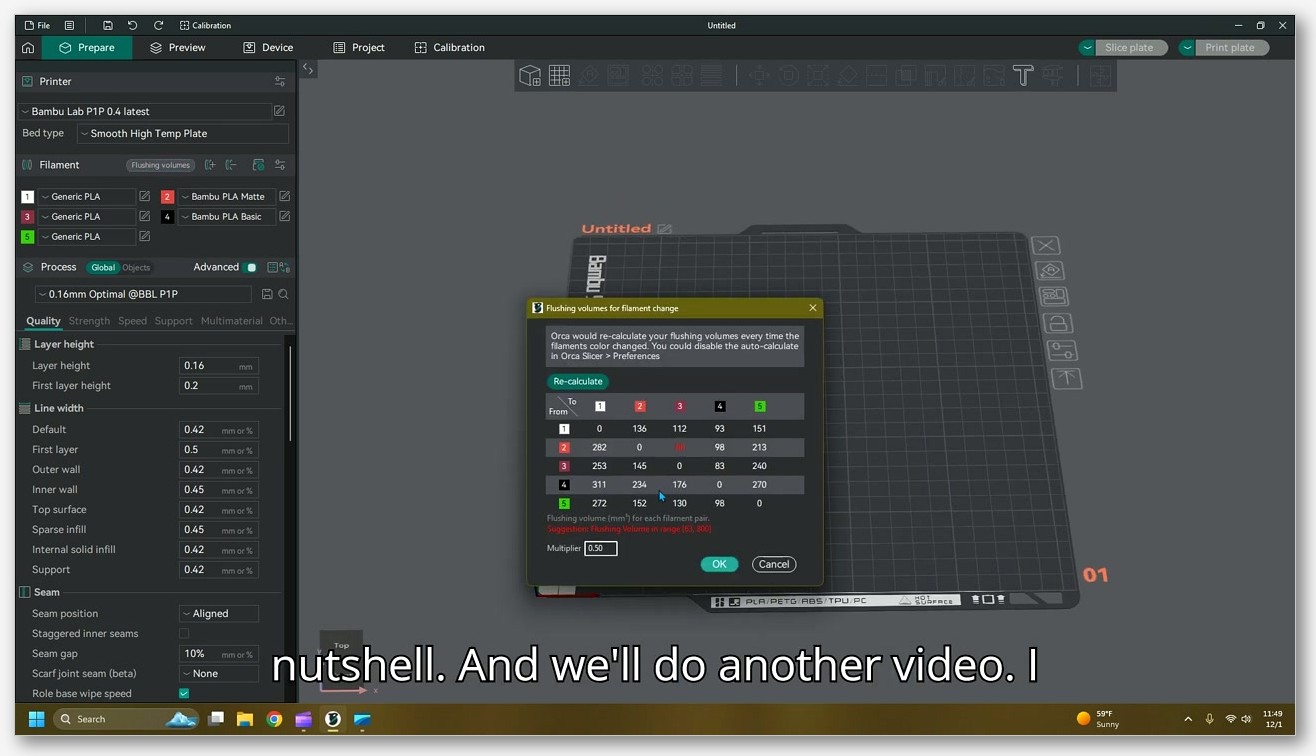The width and height of the screenshot is (1316, 756).
Task: Open the filament settings sliders icon
Action: [280, 165]
